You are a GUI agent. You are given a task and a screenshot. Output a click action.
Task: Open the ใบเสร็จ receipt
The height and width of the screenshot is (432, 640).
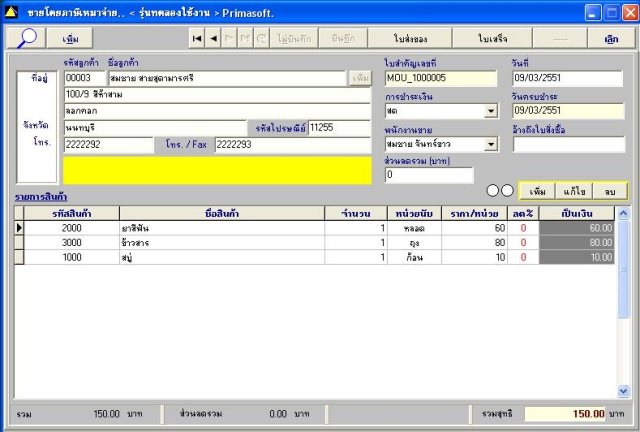pos(494,38)
